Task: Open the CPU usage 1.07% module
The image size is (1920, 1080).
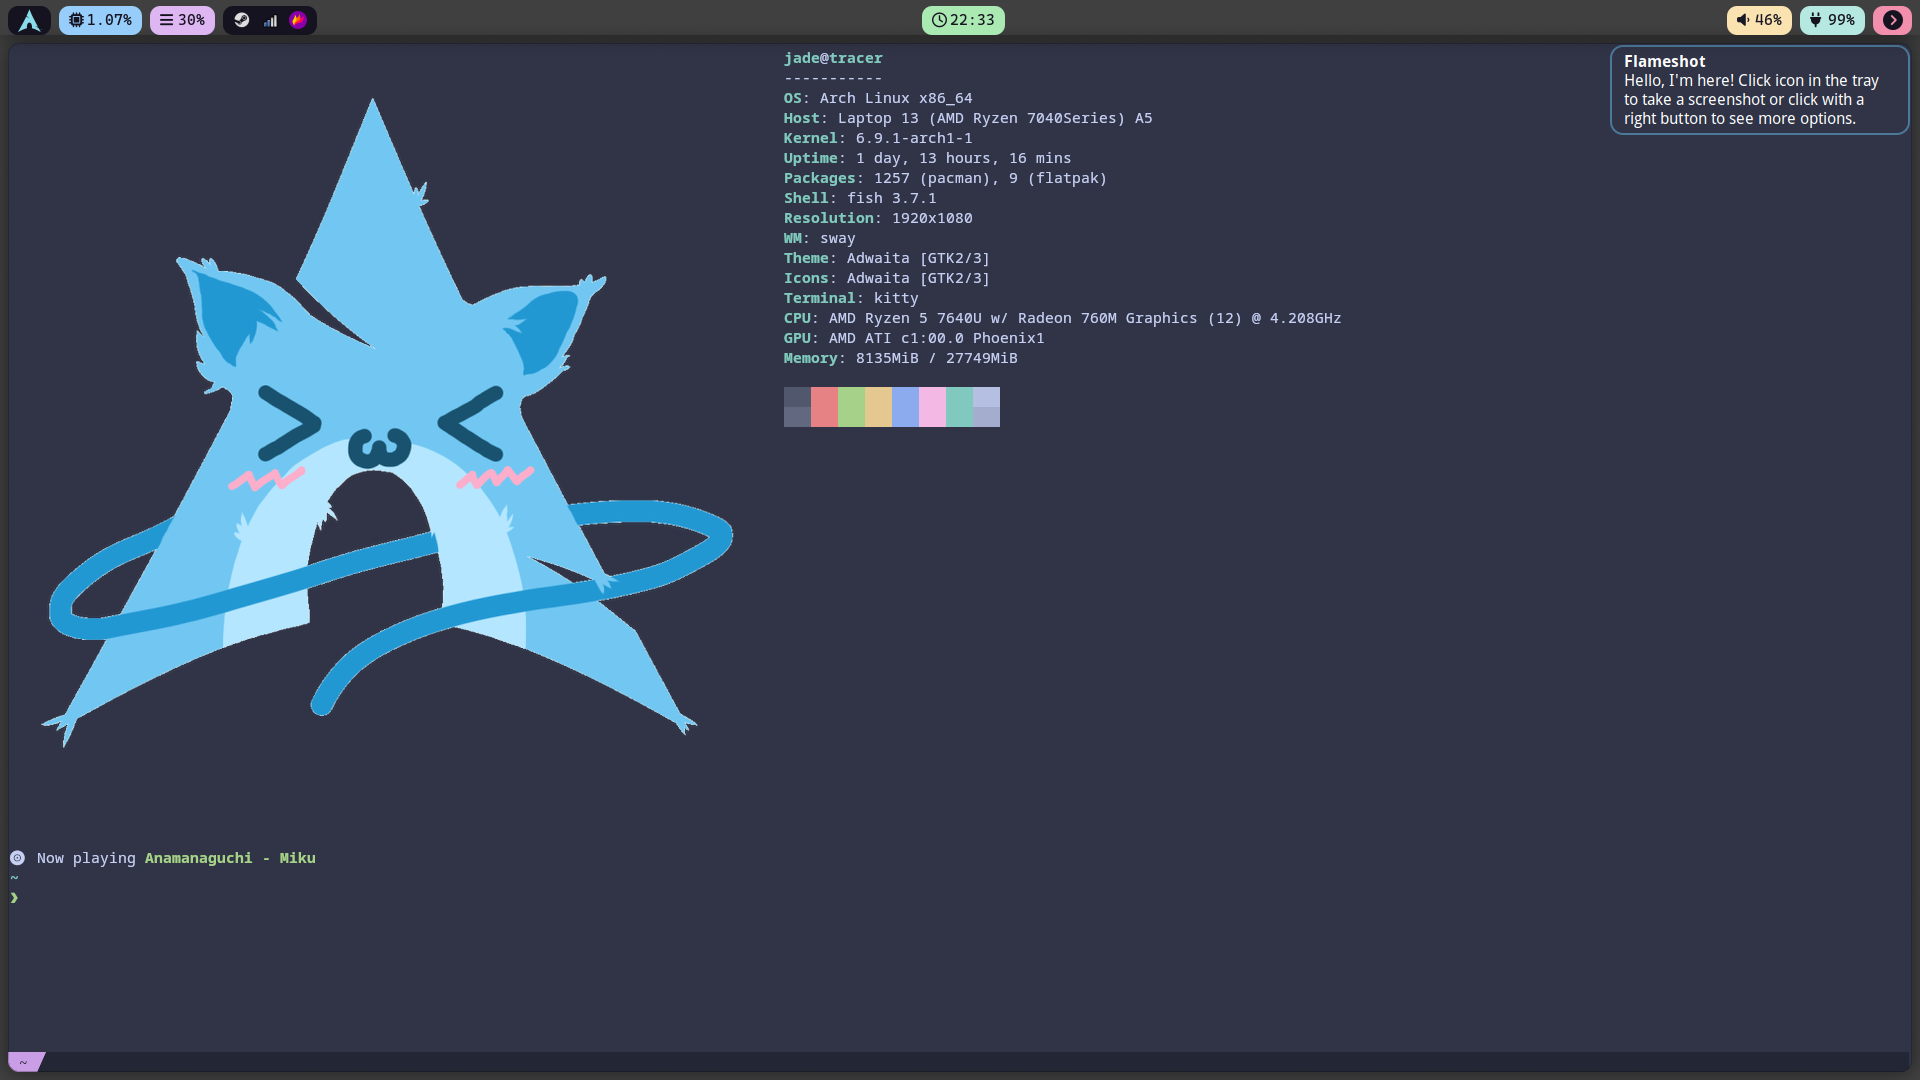Action: click(x=100, y=20)
